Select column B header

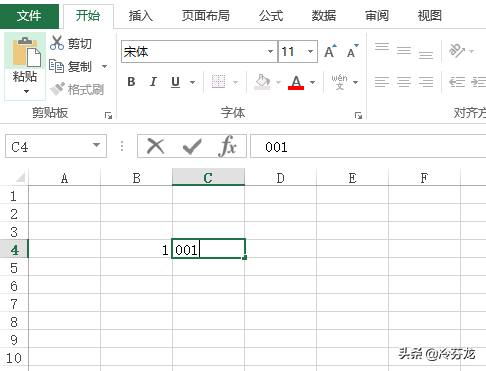click(136, 177)
